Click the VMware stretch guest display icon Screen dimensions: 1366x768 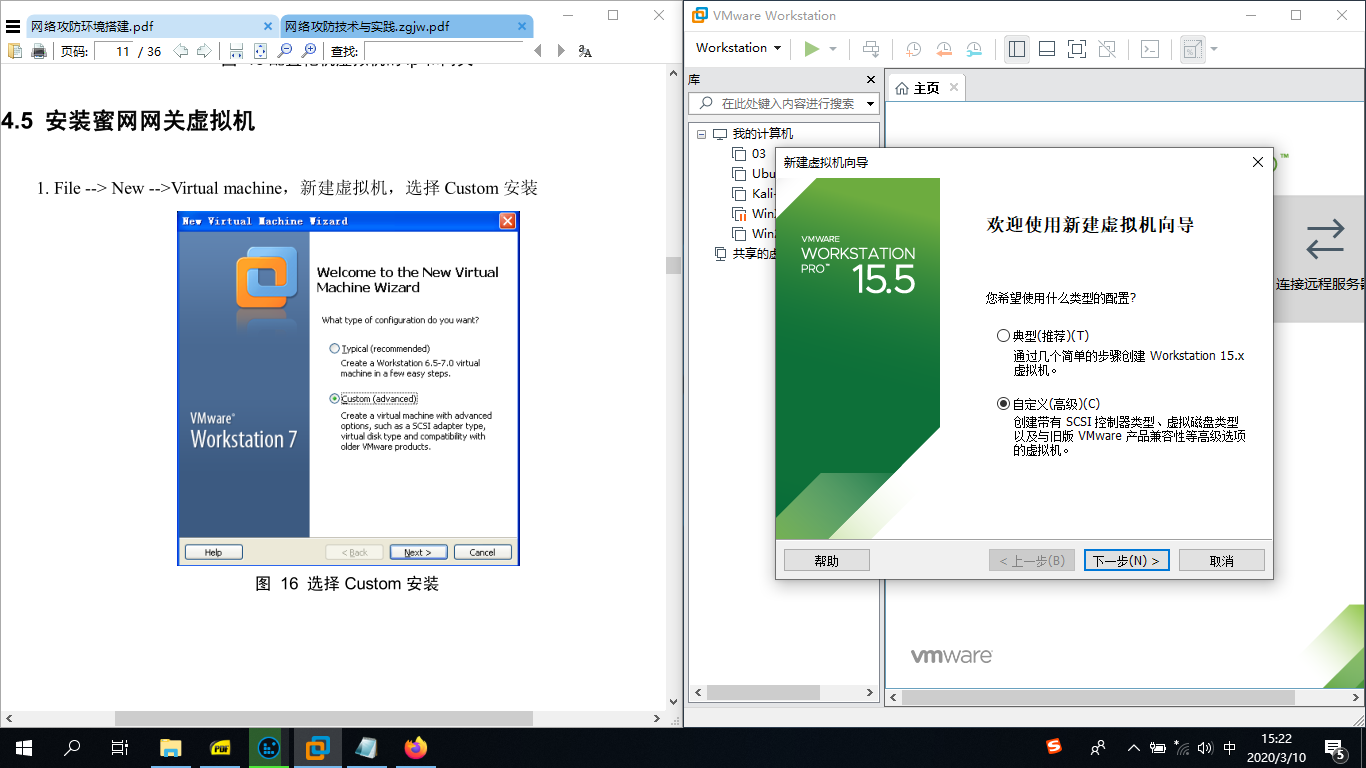[1192, 48]
